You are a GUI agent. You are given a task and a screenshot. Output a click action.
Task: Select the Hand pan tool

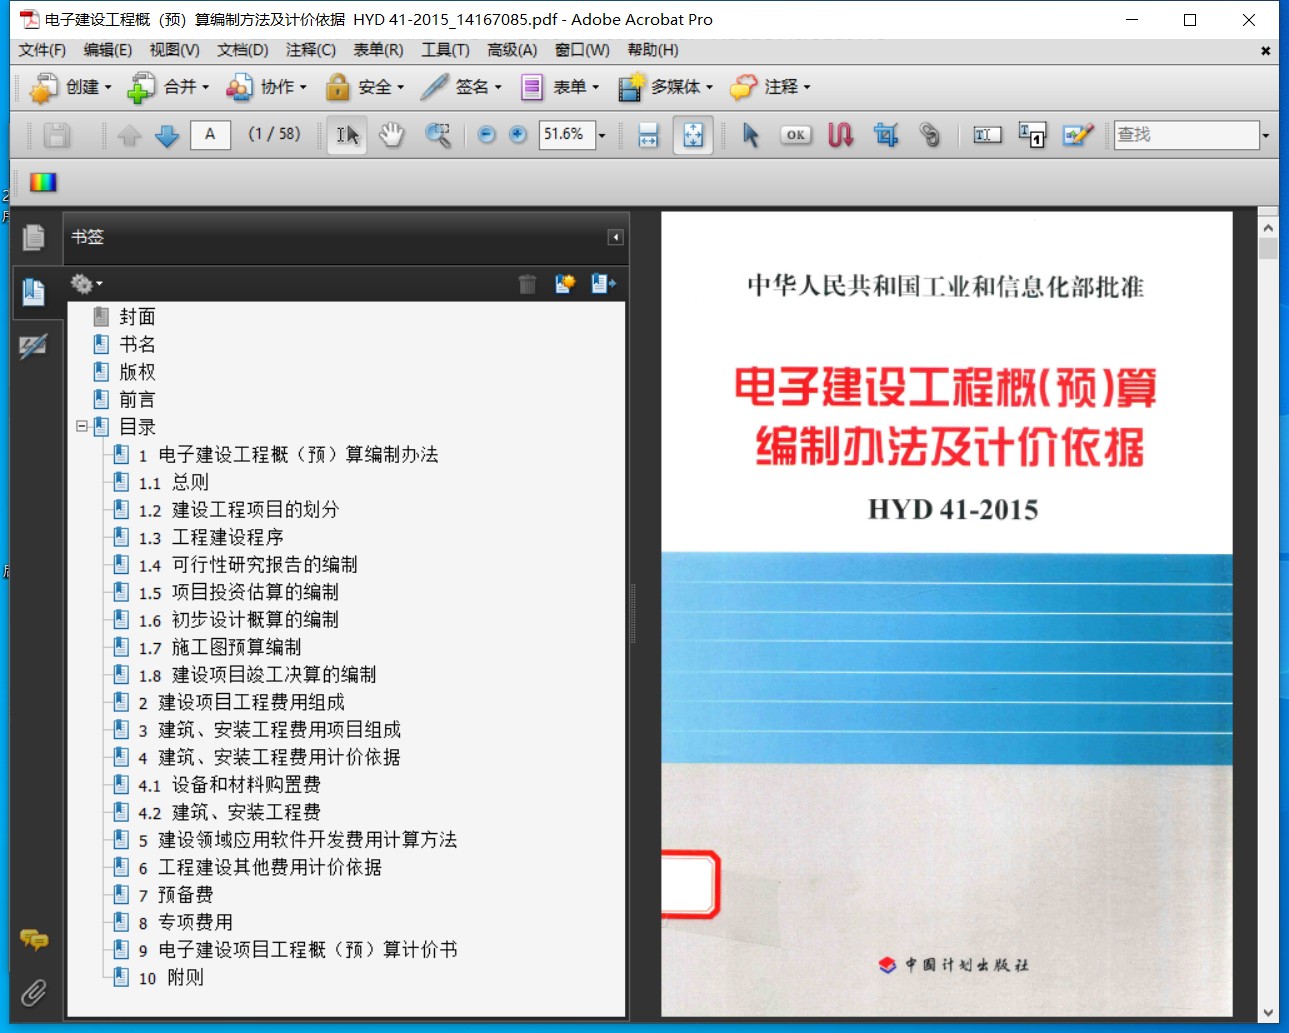point(391,135)
